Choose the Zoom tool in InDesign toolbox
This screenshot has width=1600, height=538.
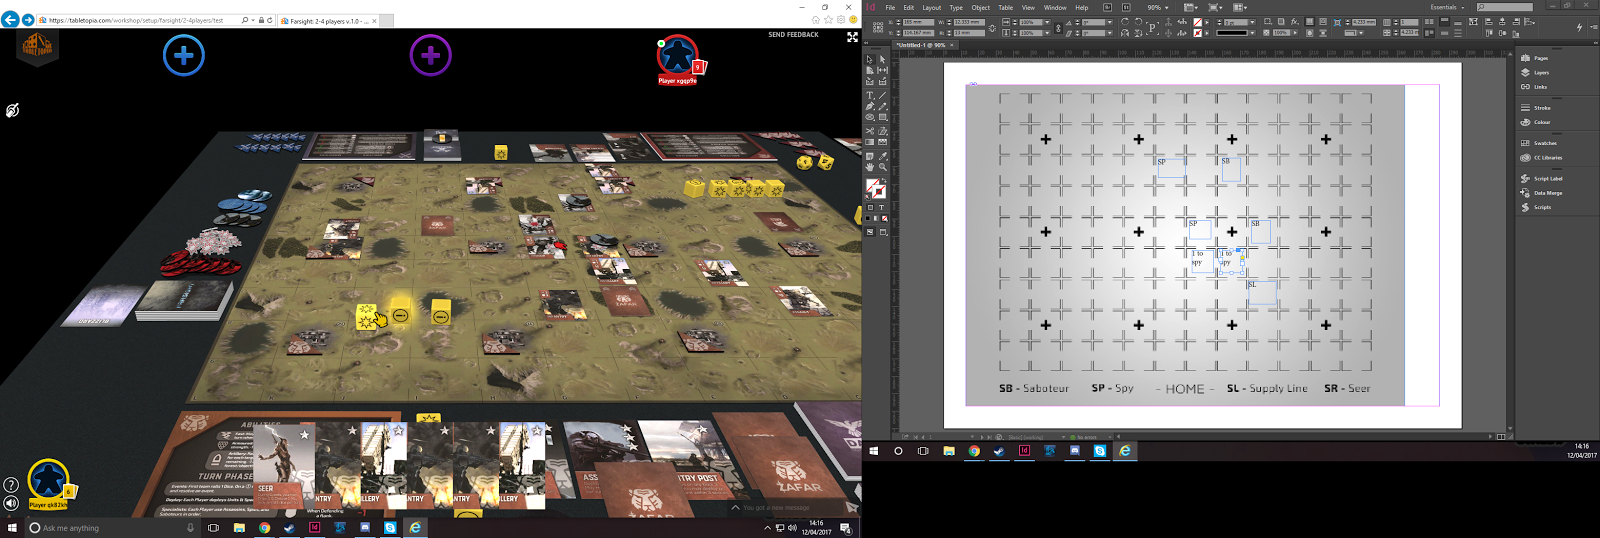(x=882, y=166)
